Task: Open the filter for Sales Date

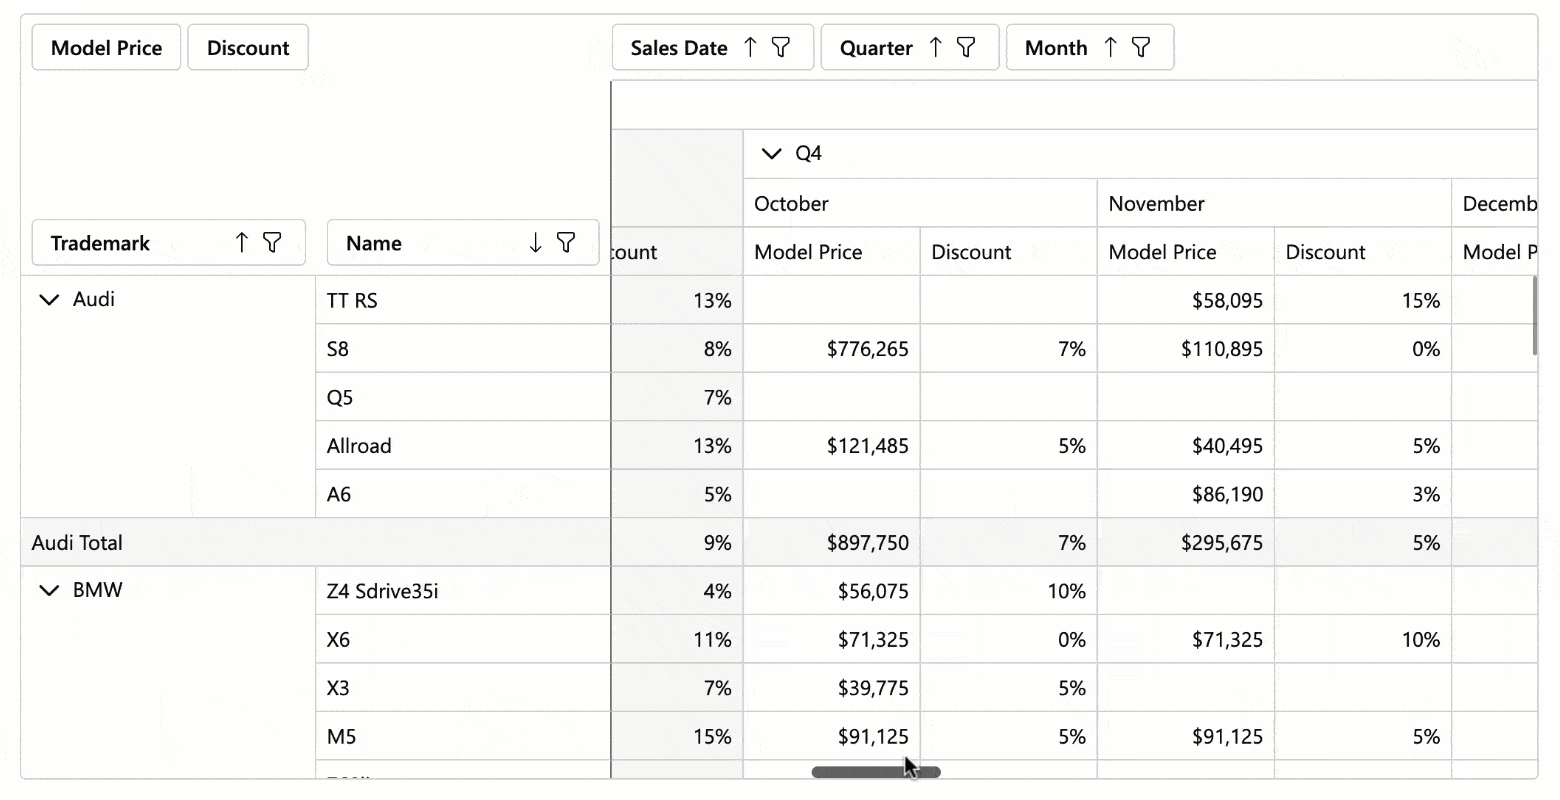Action: click(781, 47)
